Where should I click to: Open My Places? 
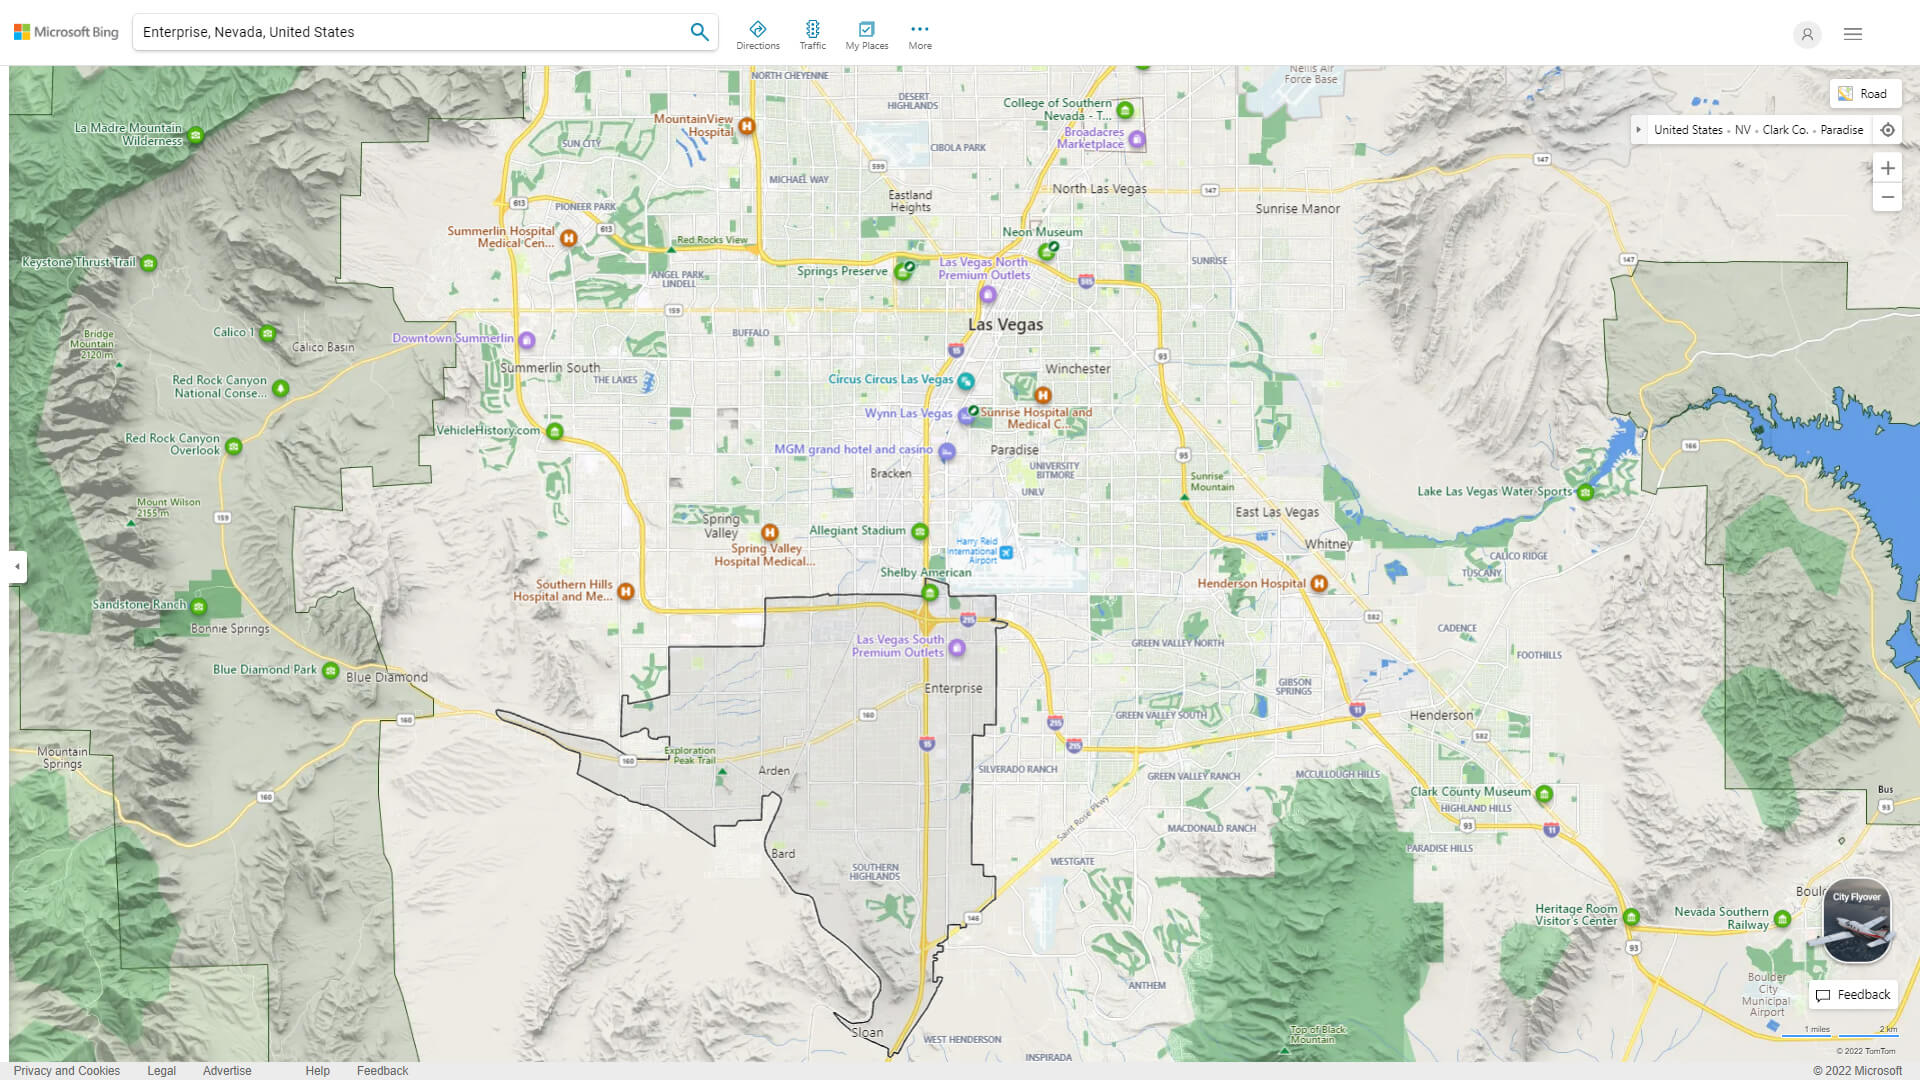pos(866,33)
